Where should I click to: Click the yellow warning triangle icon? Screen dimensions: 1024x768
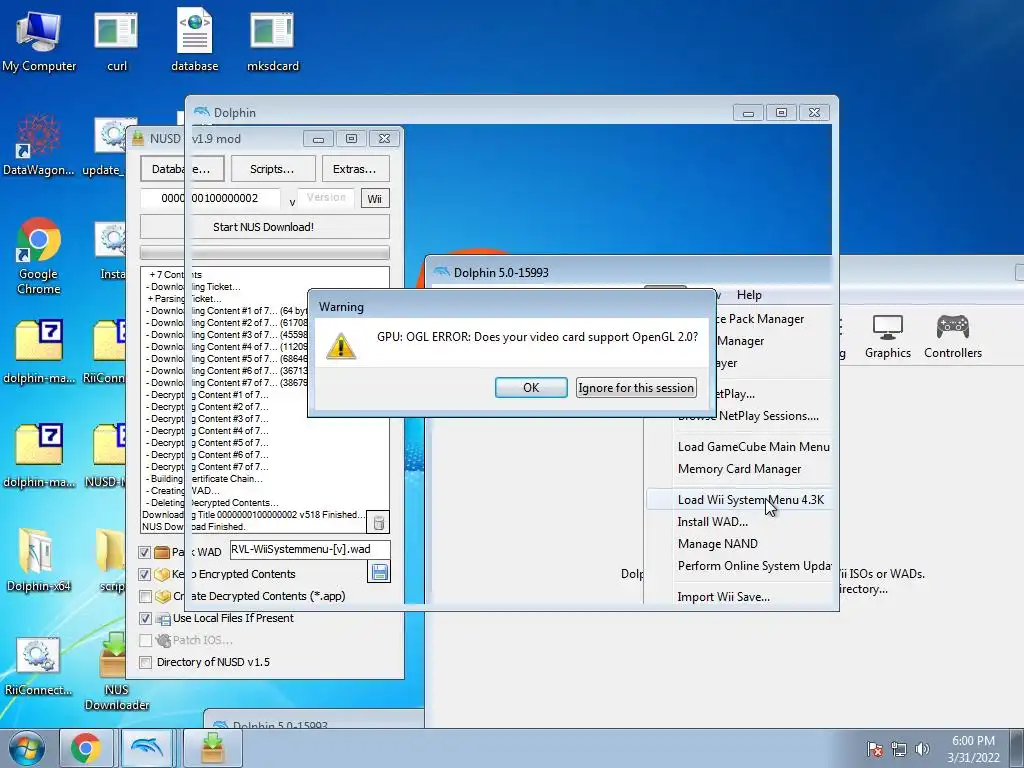click(341, 345)
